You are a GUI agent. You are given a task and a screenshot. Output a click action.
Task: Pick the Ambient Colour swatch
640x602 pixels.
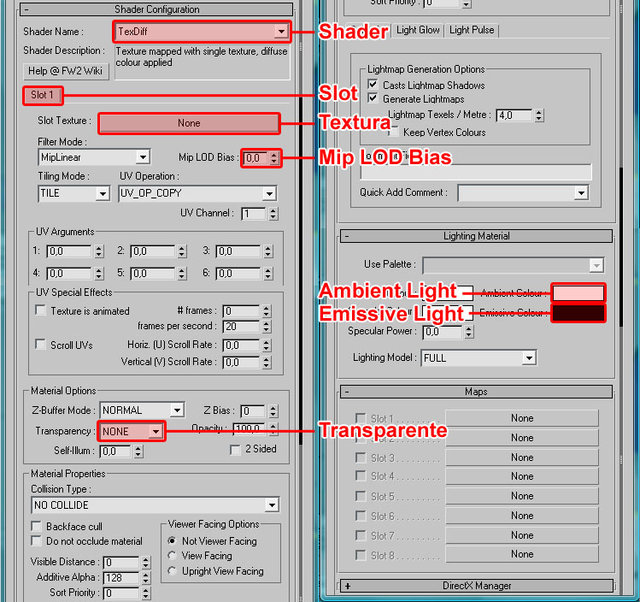579,293
